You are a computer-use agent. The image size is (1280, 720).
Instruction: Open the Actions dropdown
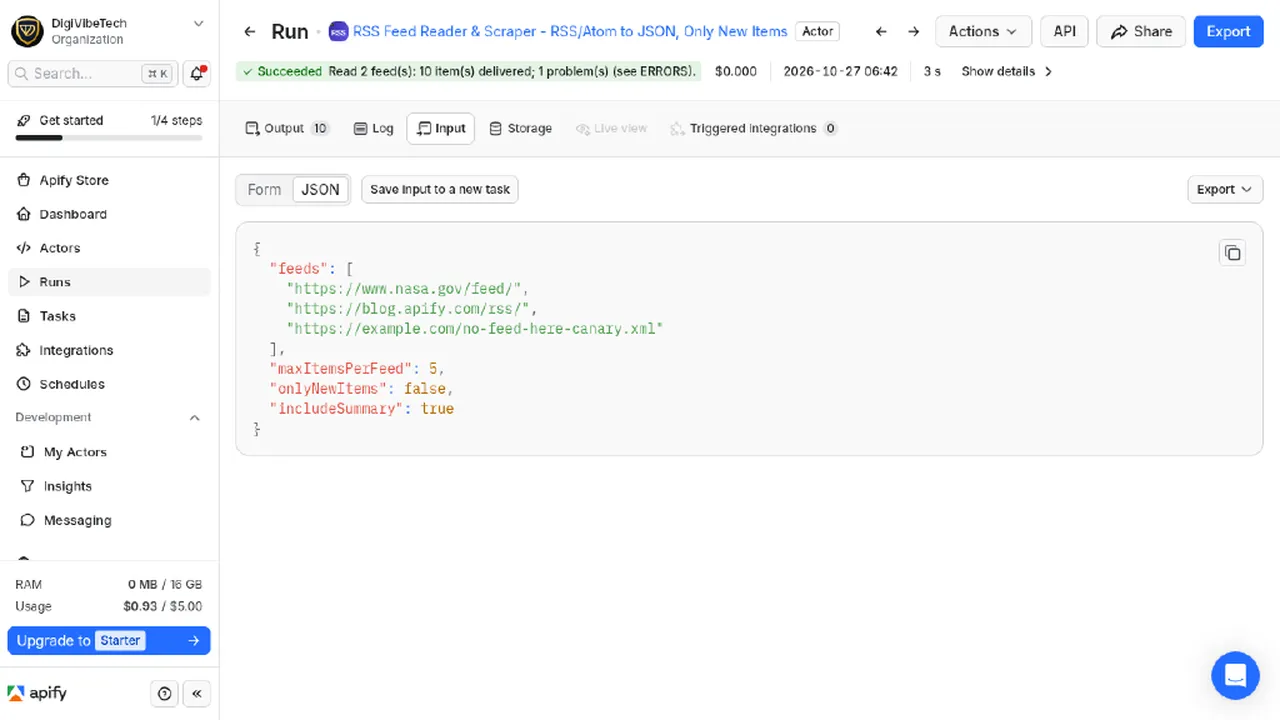pyautogui.click(x=983, y=31)
